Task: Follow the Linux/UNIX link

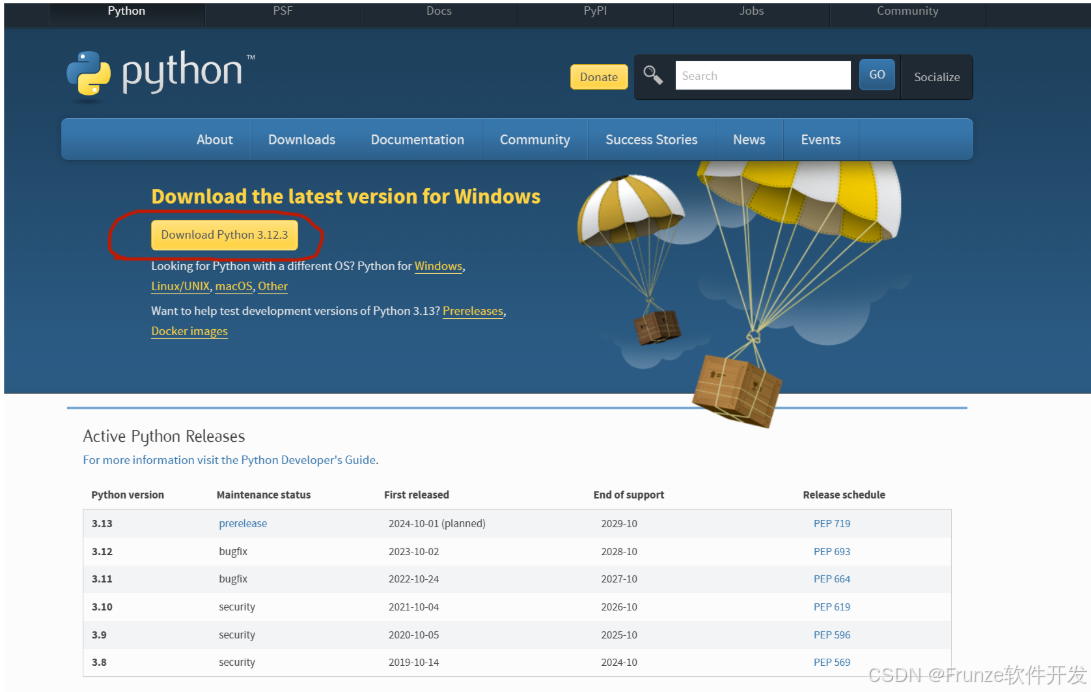Action: tap(180, 287)
